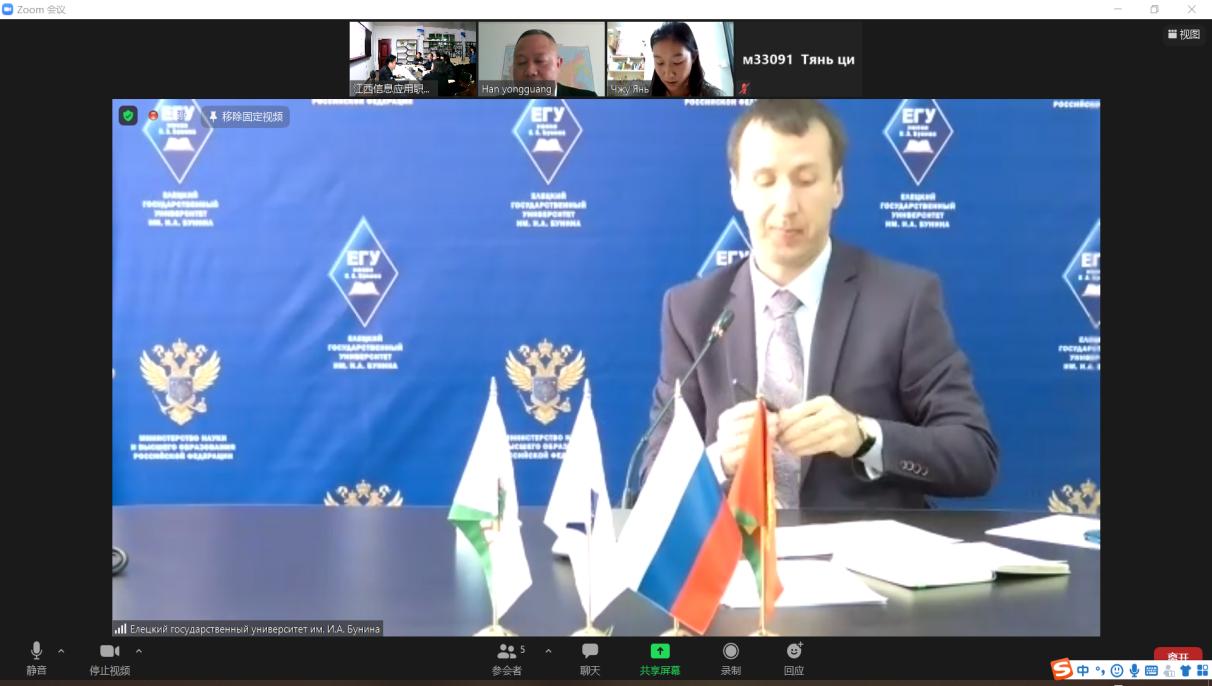The image size is (1212, 686).
Task: Select the Jiangxi classroom video thumbnail
Action: pos(412,59)
